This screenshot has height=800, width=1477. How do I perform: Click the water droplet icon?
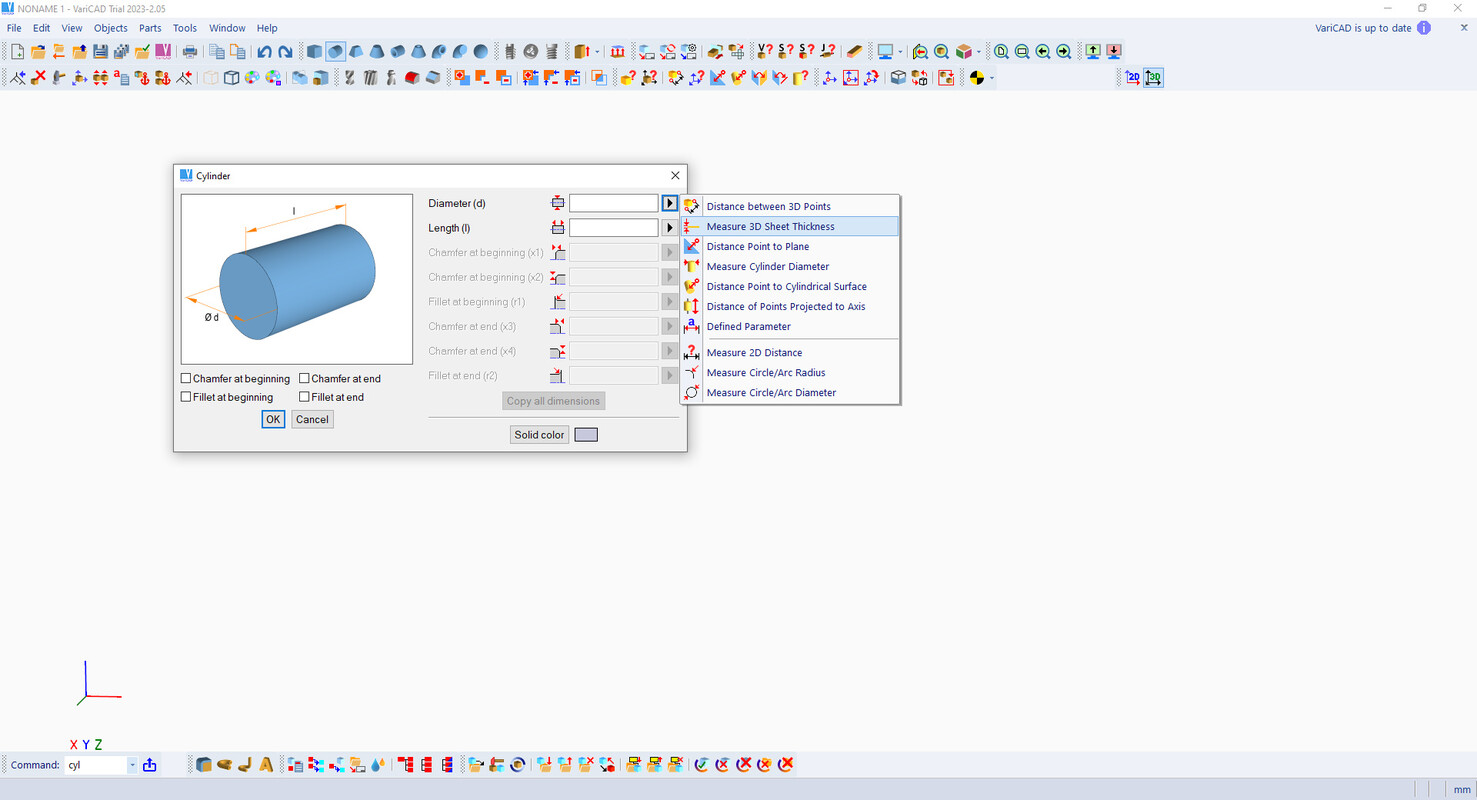tap(378, 764)
